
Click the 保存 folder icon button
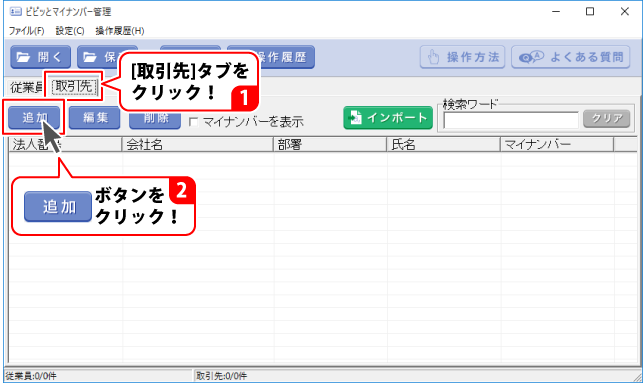point(98,57)
